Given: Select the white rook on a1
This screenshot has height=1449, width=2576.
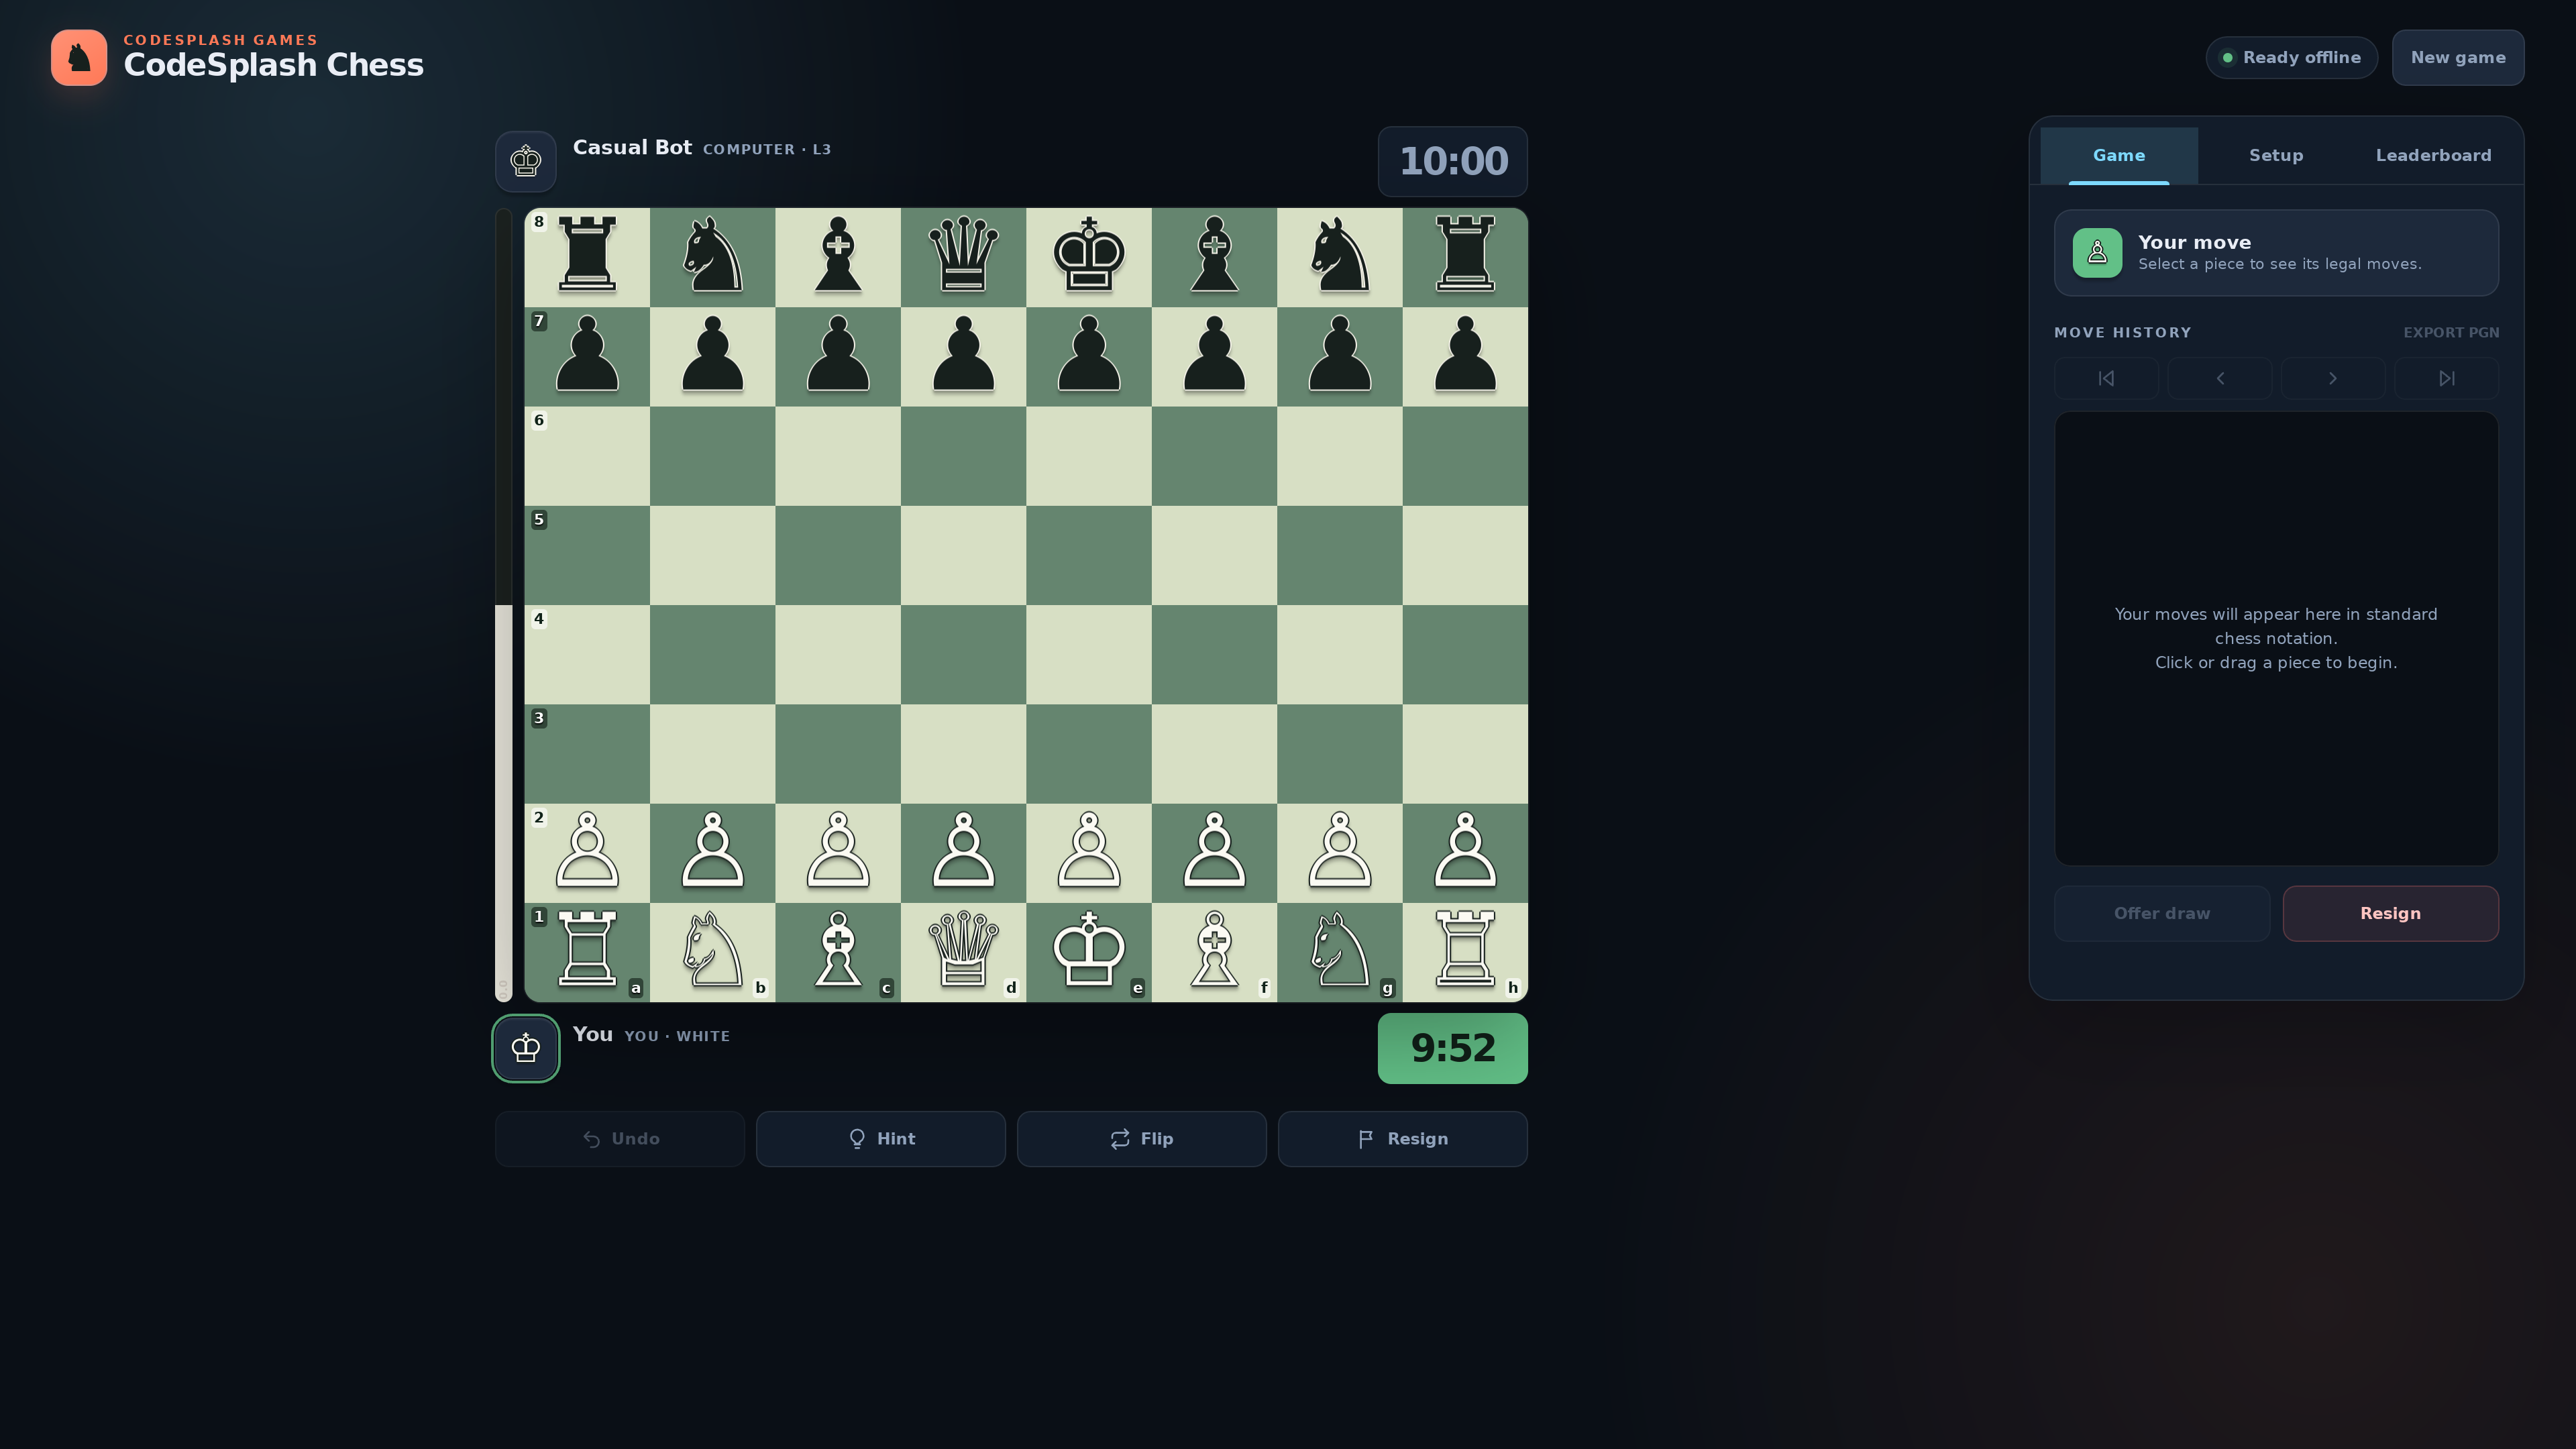Looking at the screenshot, I should tap(587, 952).
